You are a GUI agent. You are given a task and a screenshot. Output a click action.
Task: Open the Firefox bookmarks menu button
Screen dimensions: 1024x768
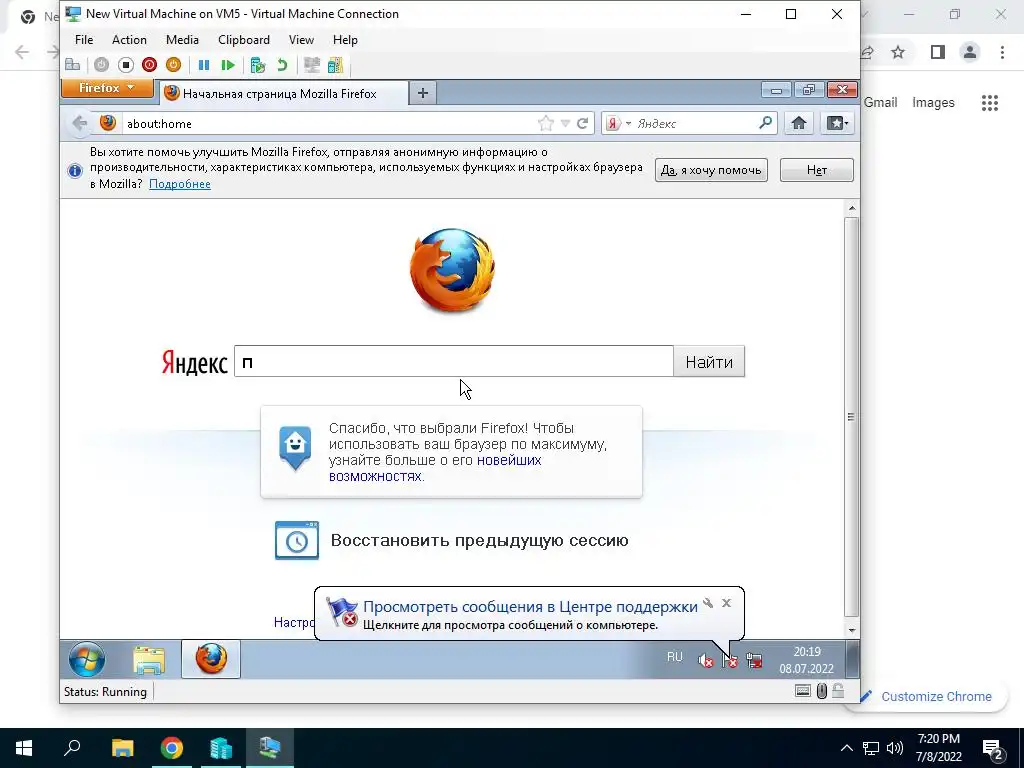click(x=837, y=123)
